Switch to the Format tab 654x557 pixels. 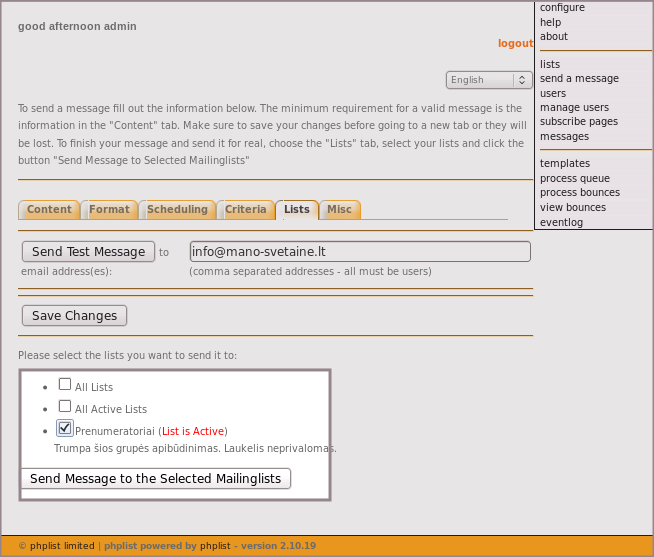109,210
